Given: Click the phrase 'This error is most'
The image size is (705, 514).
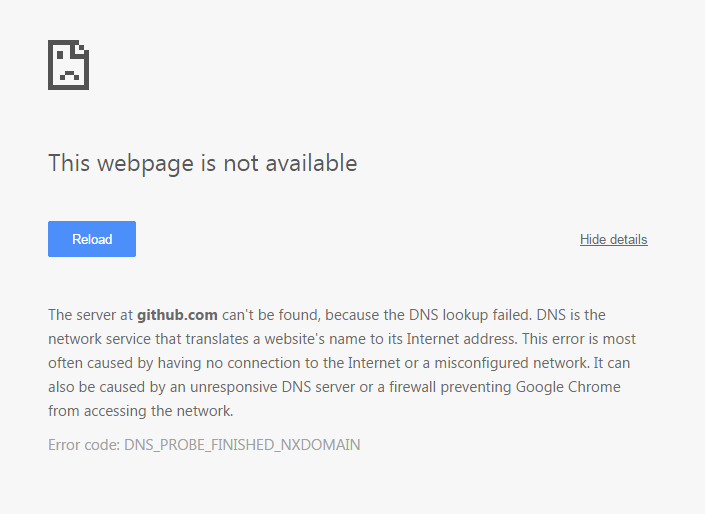Looking at the screenshot, I should [x=579, y=339].
